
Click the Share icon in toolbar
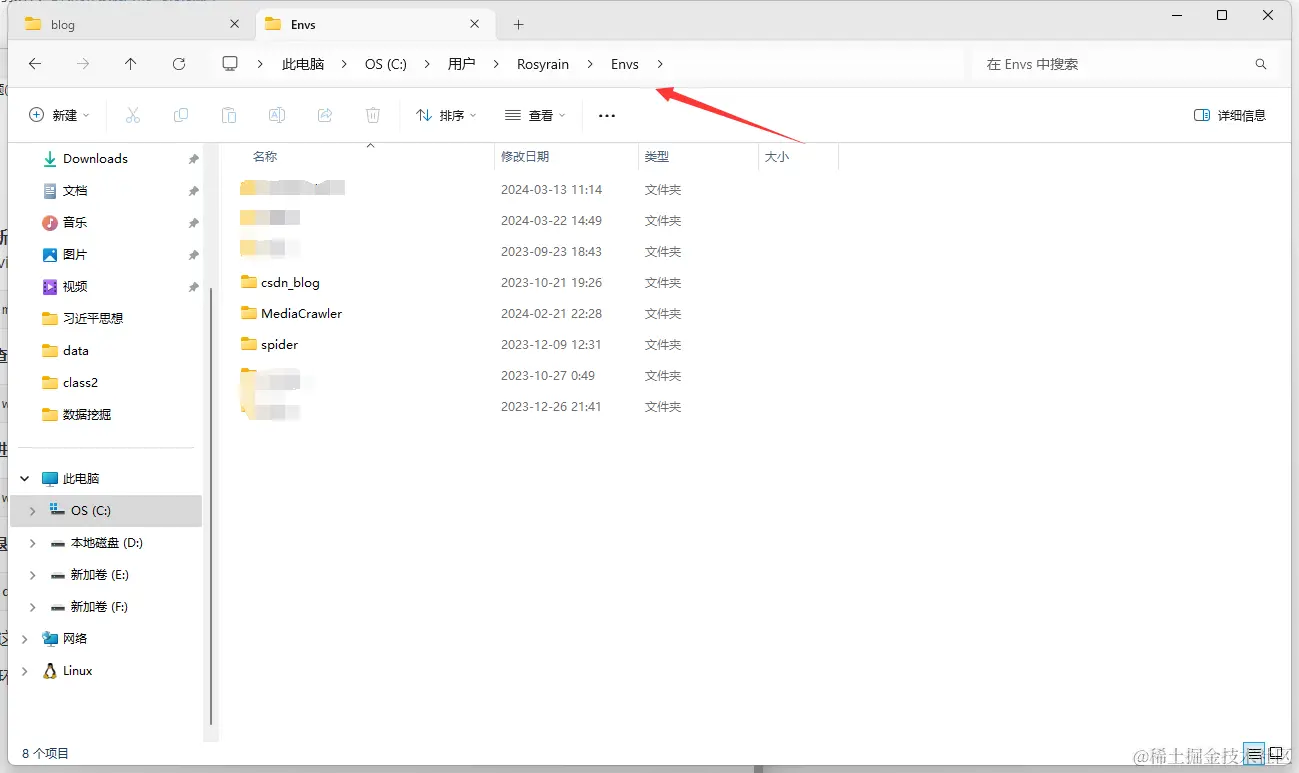[325, 115]
